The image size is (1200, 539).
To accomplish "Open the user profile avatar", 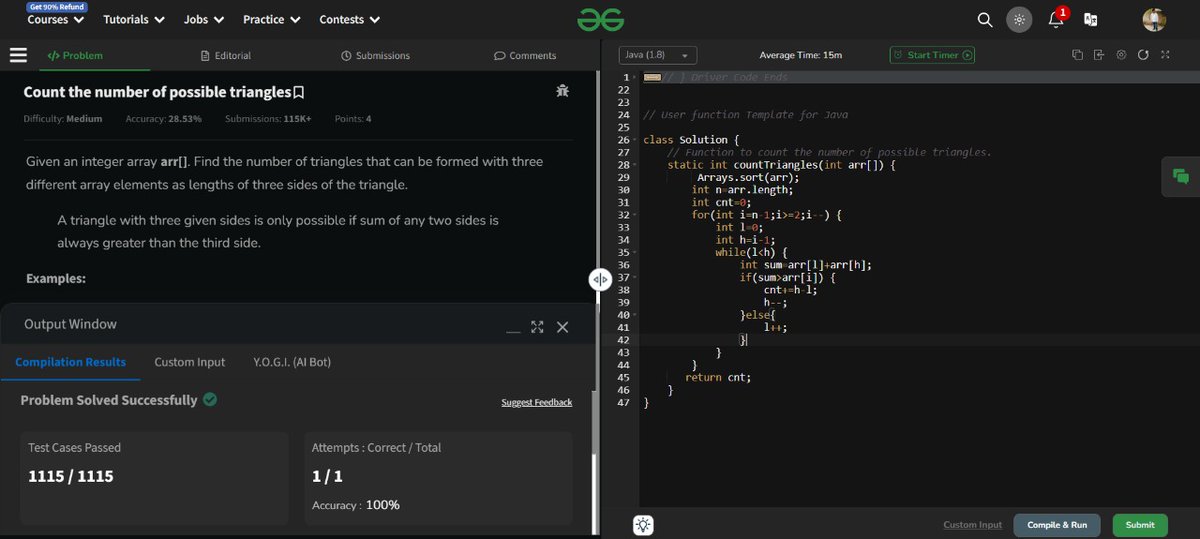I will tap(1154, 20).
